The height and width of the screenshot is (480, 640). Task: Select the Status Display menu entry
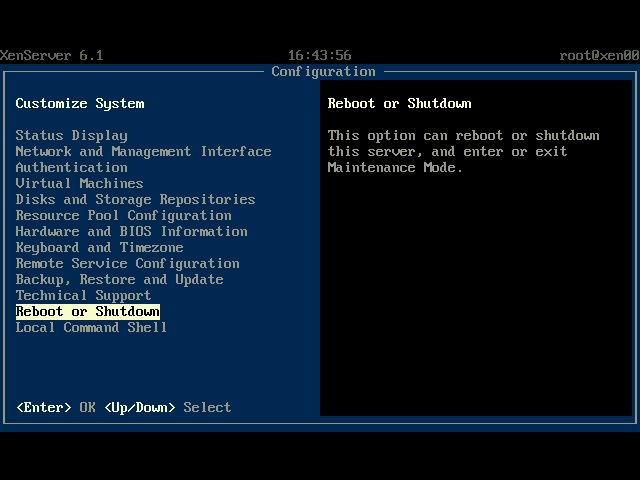coord(71,136)
